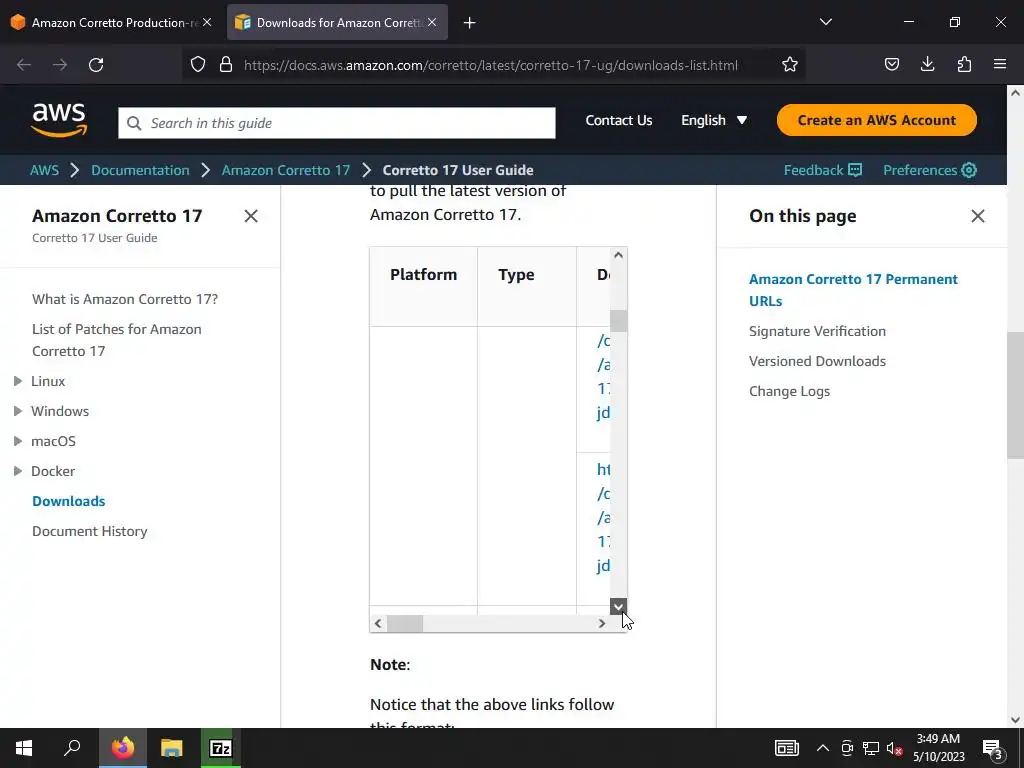The height and width of the screenshot is (768, 1024).
Task: Click the table's scroll right arrow
Action: tap(601, 624)
